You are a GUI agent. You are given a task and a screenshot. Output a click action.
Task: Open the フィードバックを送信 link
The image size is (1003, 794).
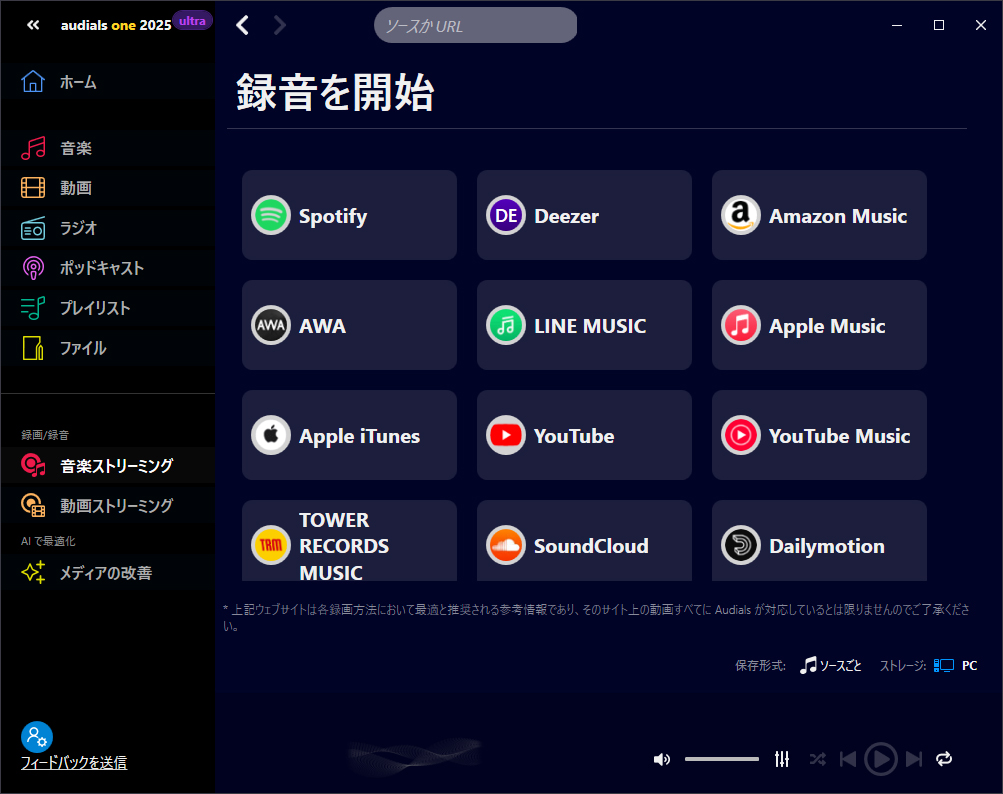74,763
